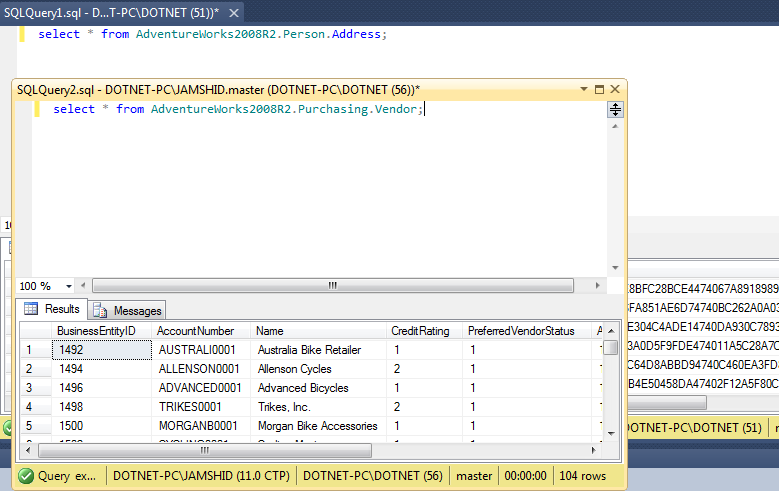Select the Results tab
779x491 pixels.
click(x=52, y=310)
